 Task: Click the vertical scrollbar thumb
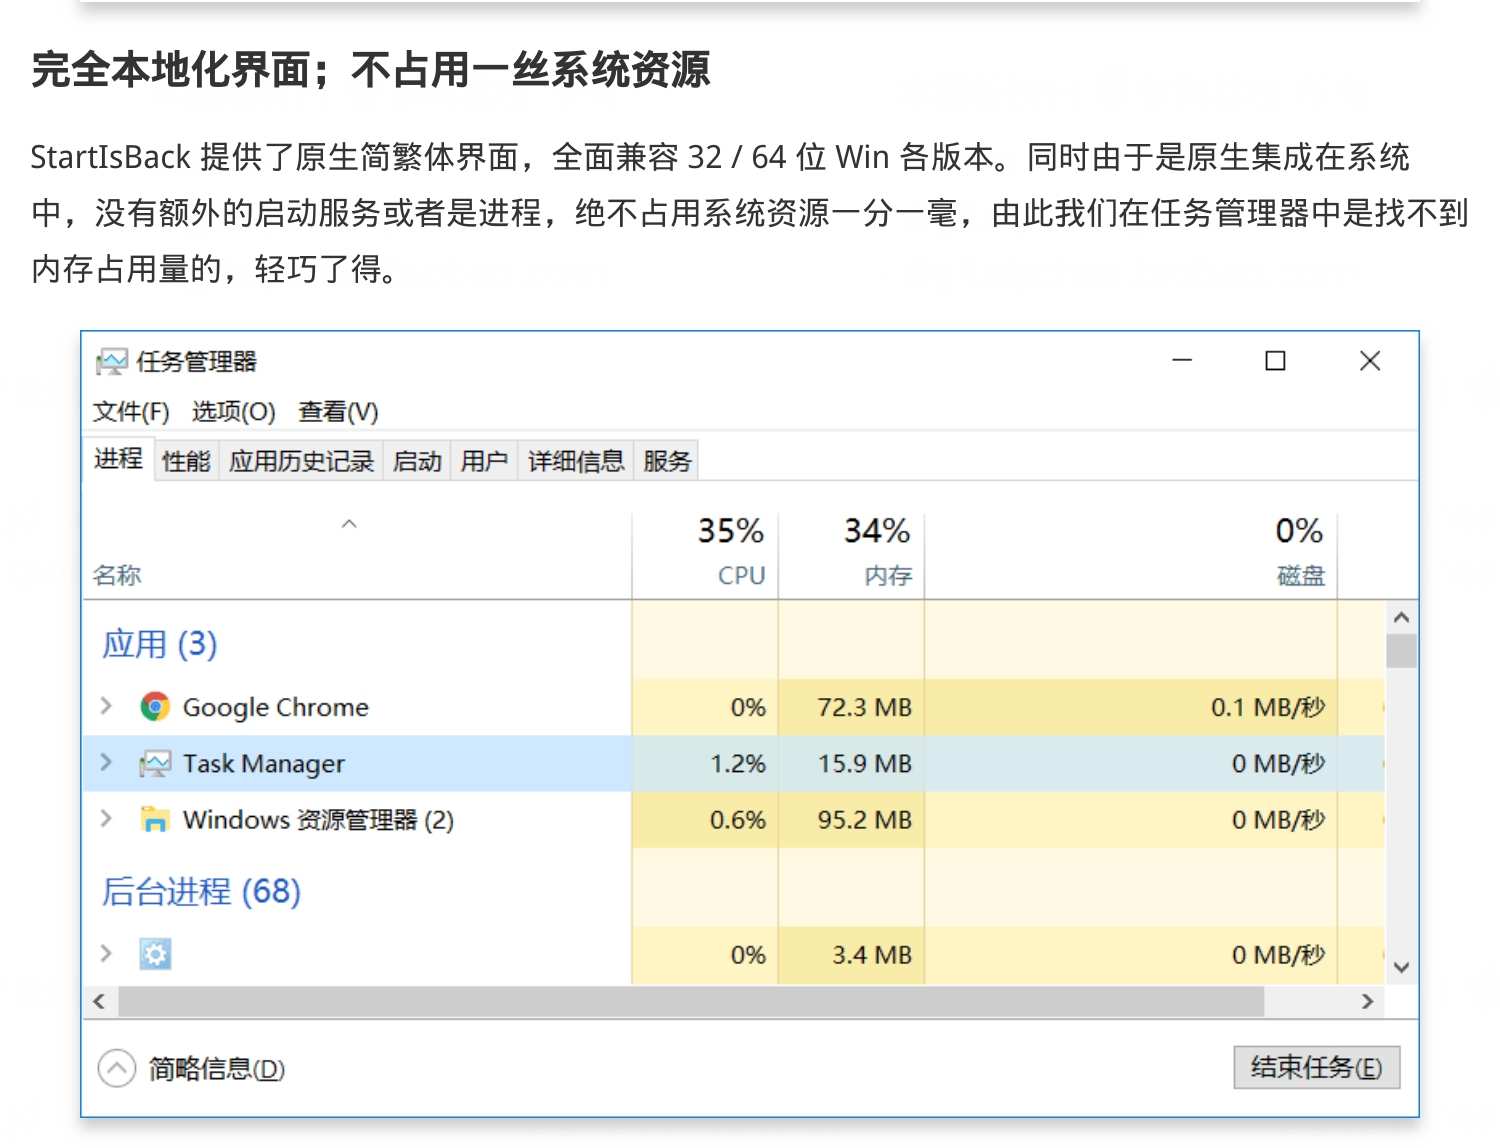[1401, 650]
